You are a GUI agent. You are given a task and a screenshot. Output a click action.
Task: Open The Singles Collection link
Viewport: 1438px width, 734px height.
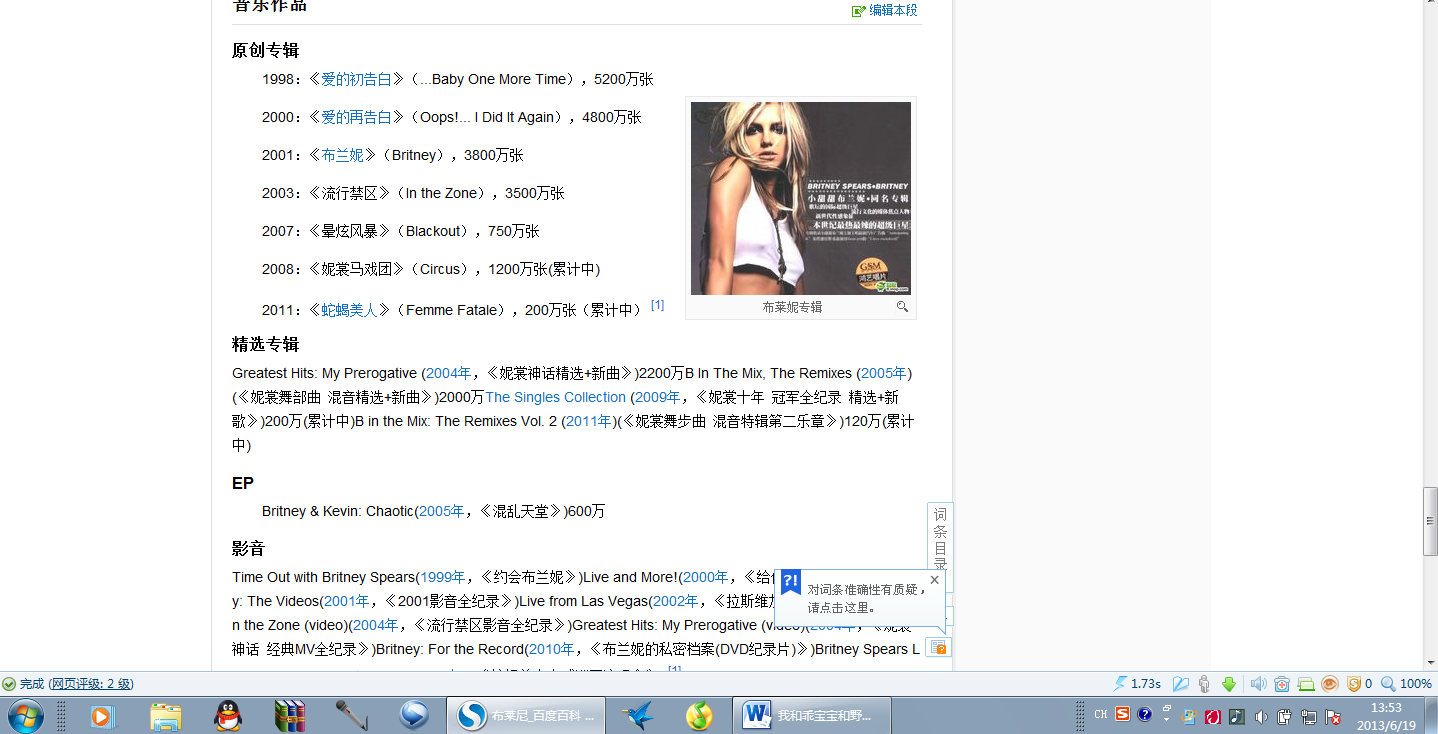pyautogui.click(x=555, y=397)
